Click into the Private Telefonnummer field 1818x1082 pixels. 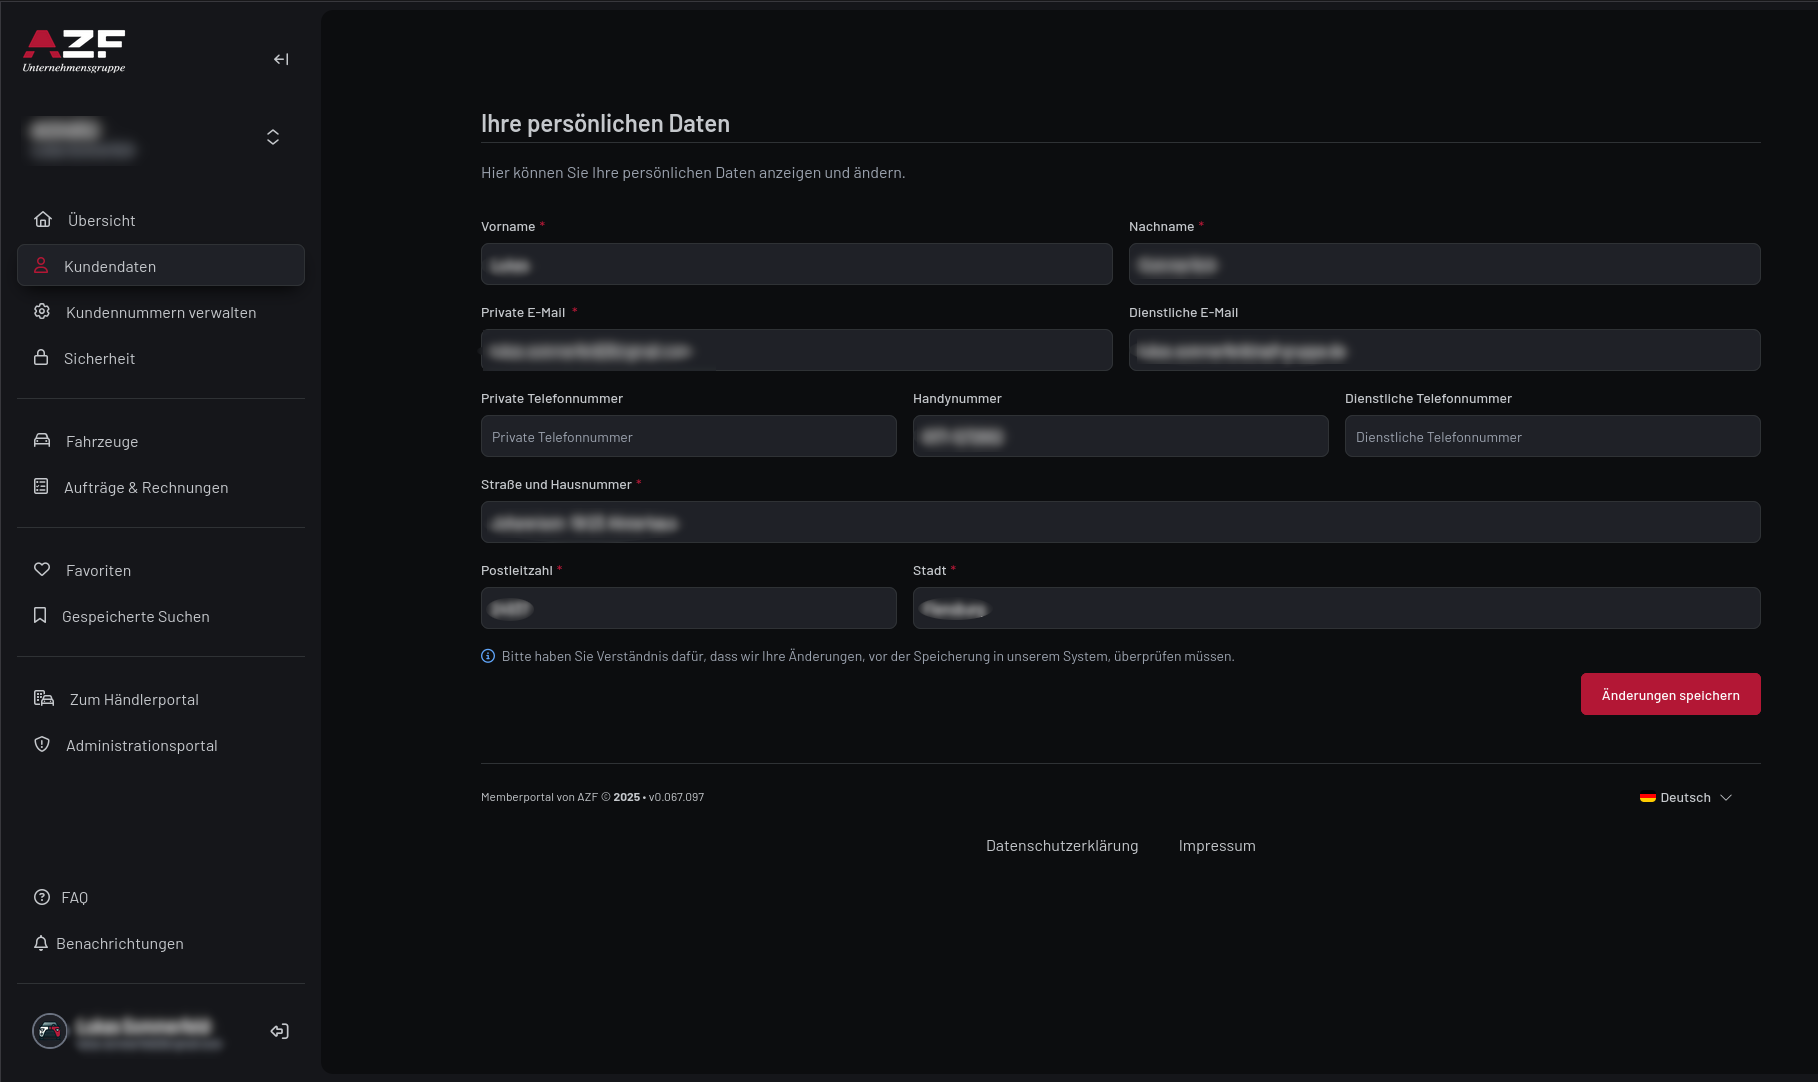coord(688,437)
